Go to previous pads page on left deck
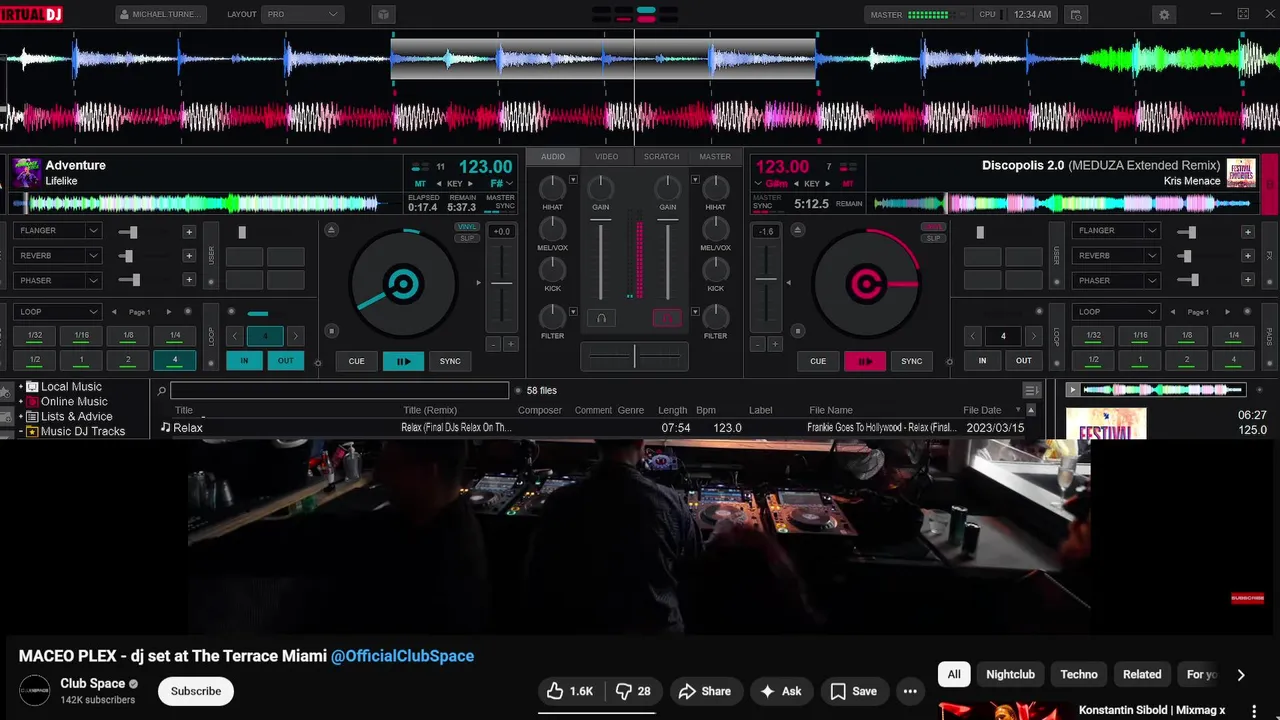This screenshot has height=720, width=1280. point(114,312)
